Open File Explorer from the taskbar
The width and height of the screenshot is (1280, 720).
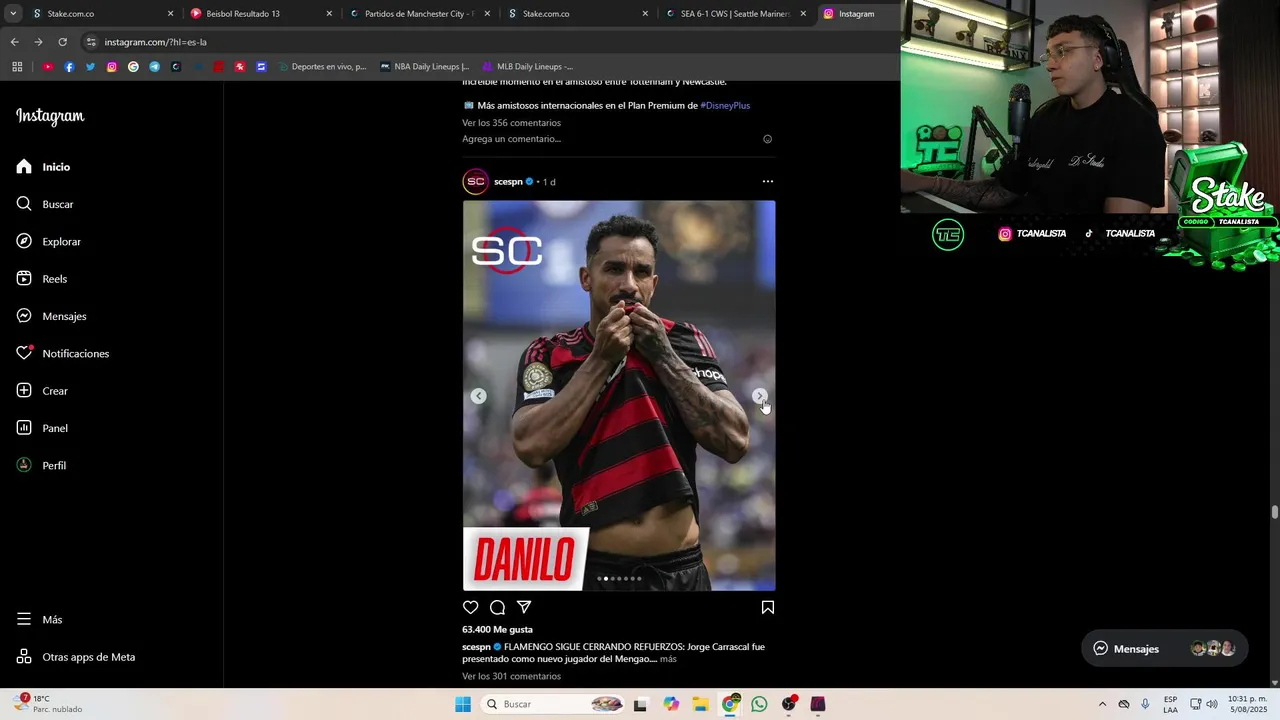point(700,704)
